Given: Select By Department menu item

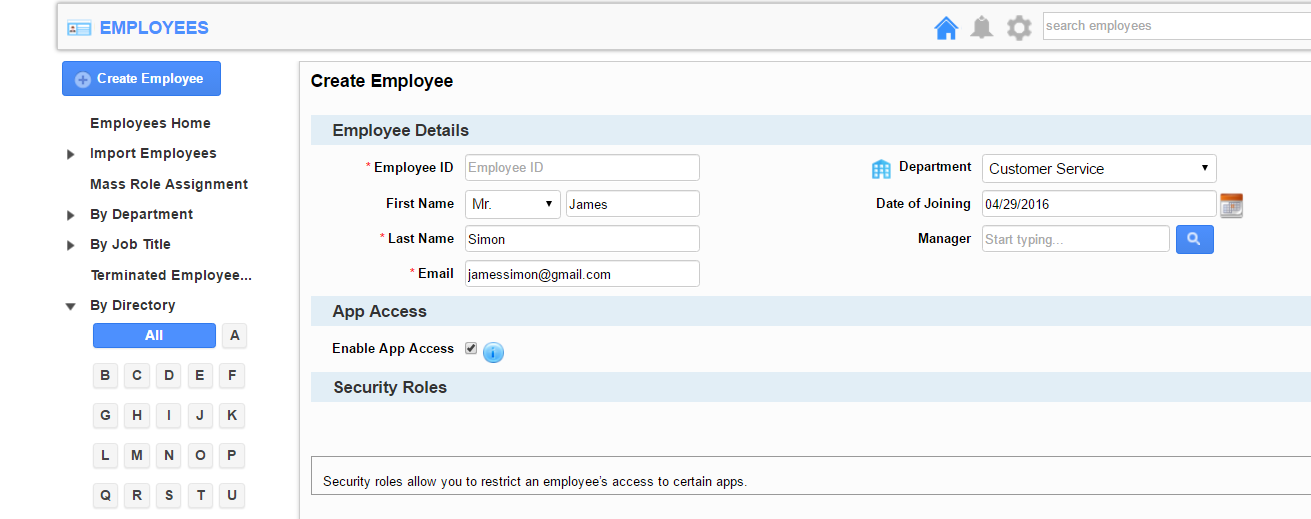Looking at the screenshot, I should click(141, 214).
